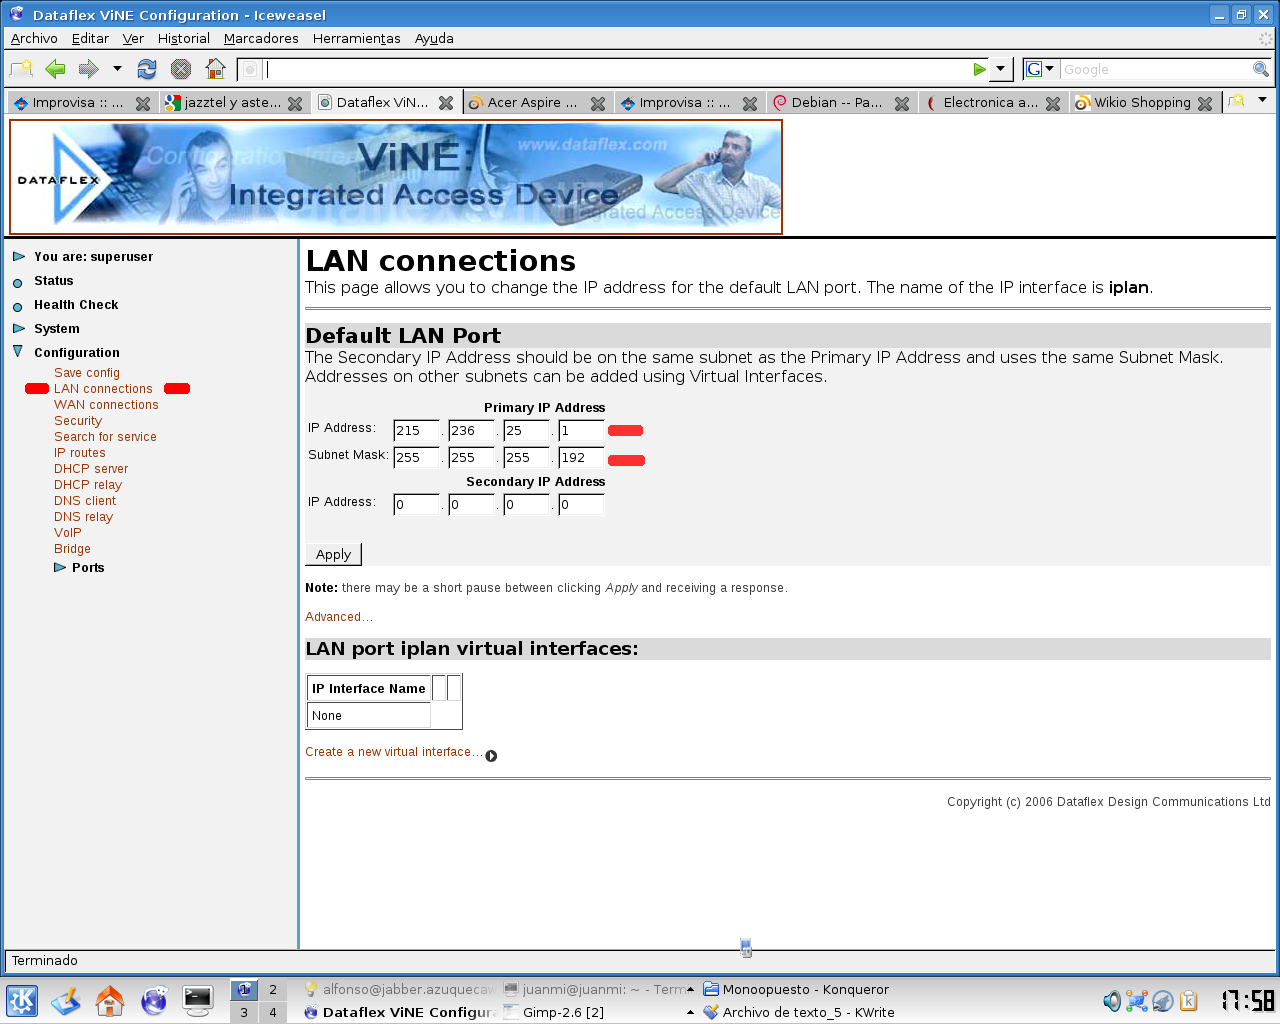1280x1024 pixels.
Task: Open the KDE K menu button
Action: click(22, 1001)
